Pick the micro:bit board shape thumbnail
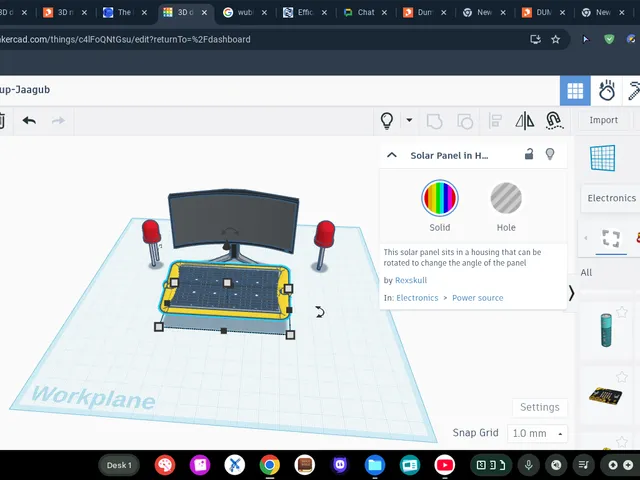Image resolution: width=640 pixels, height=480 pixels. (x=606, y=396)
